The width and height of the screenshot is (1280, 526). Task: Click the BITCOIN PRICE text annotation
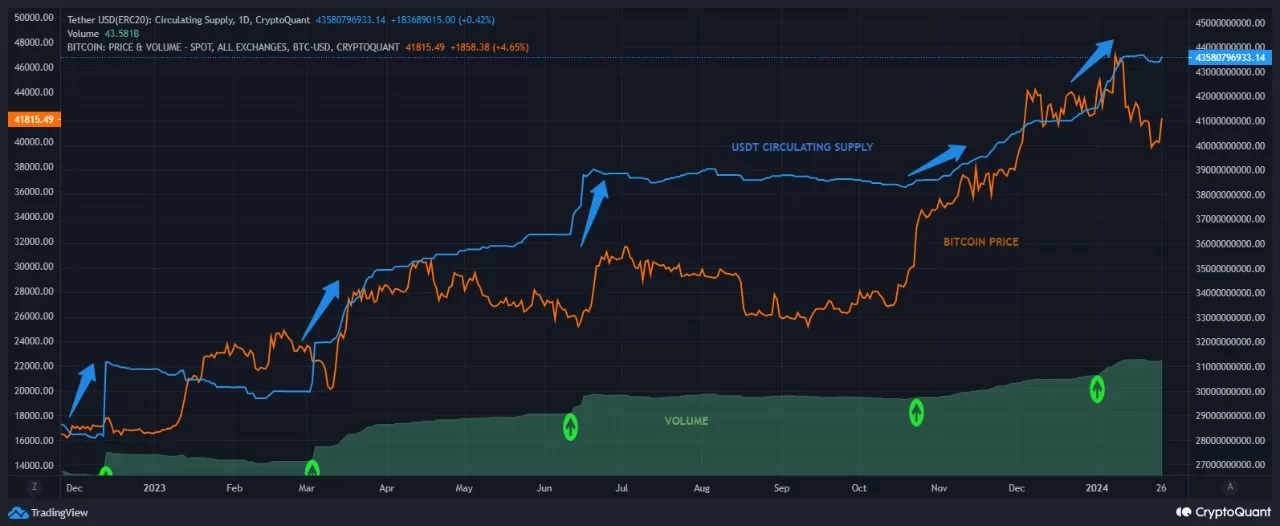click(981, 242)
